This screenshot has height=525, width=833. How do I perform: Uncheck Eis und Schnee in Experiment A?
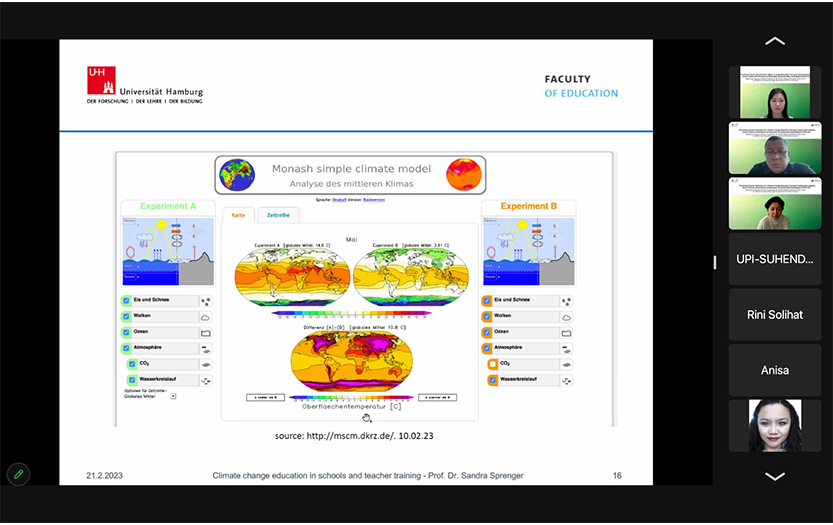tap(127, 301)
